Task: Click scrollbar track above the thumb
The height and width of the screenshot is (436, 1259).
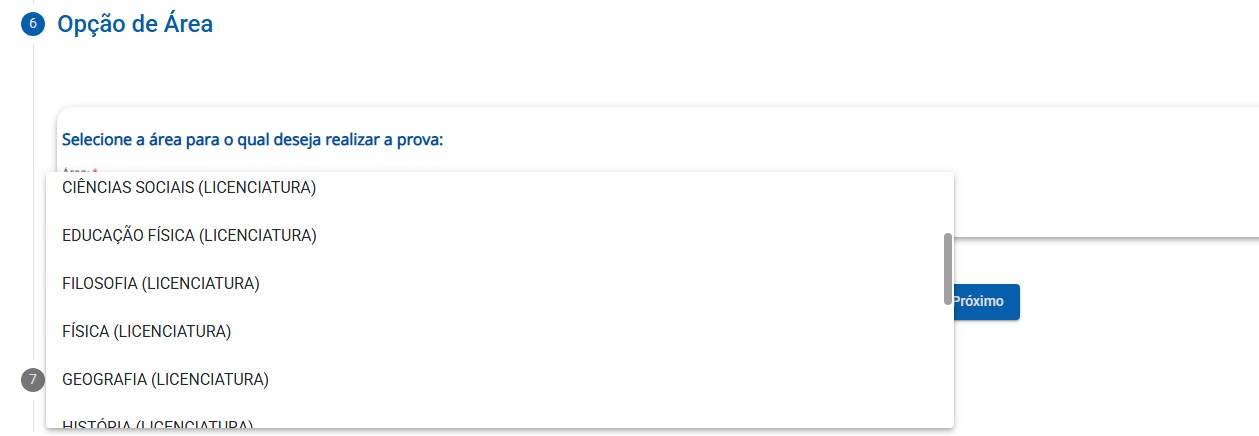Action: tap(947, 203)
